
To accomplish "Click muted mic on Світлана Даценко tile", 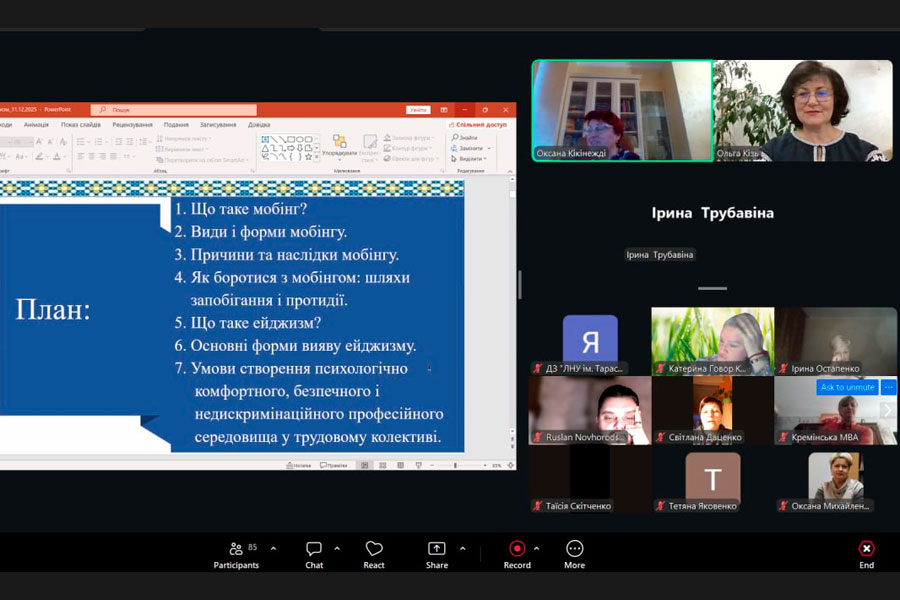I will pyautogui.click(x=661, y=437).
